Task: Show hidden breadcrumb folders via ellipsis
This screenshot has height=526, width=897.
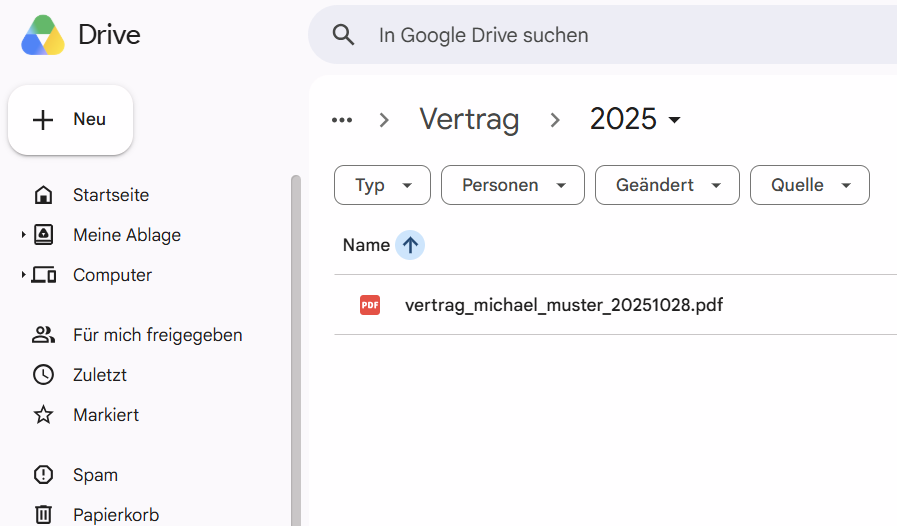Action: coord(342,120)
